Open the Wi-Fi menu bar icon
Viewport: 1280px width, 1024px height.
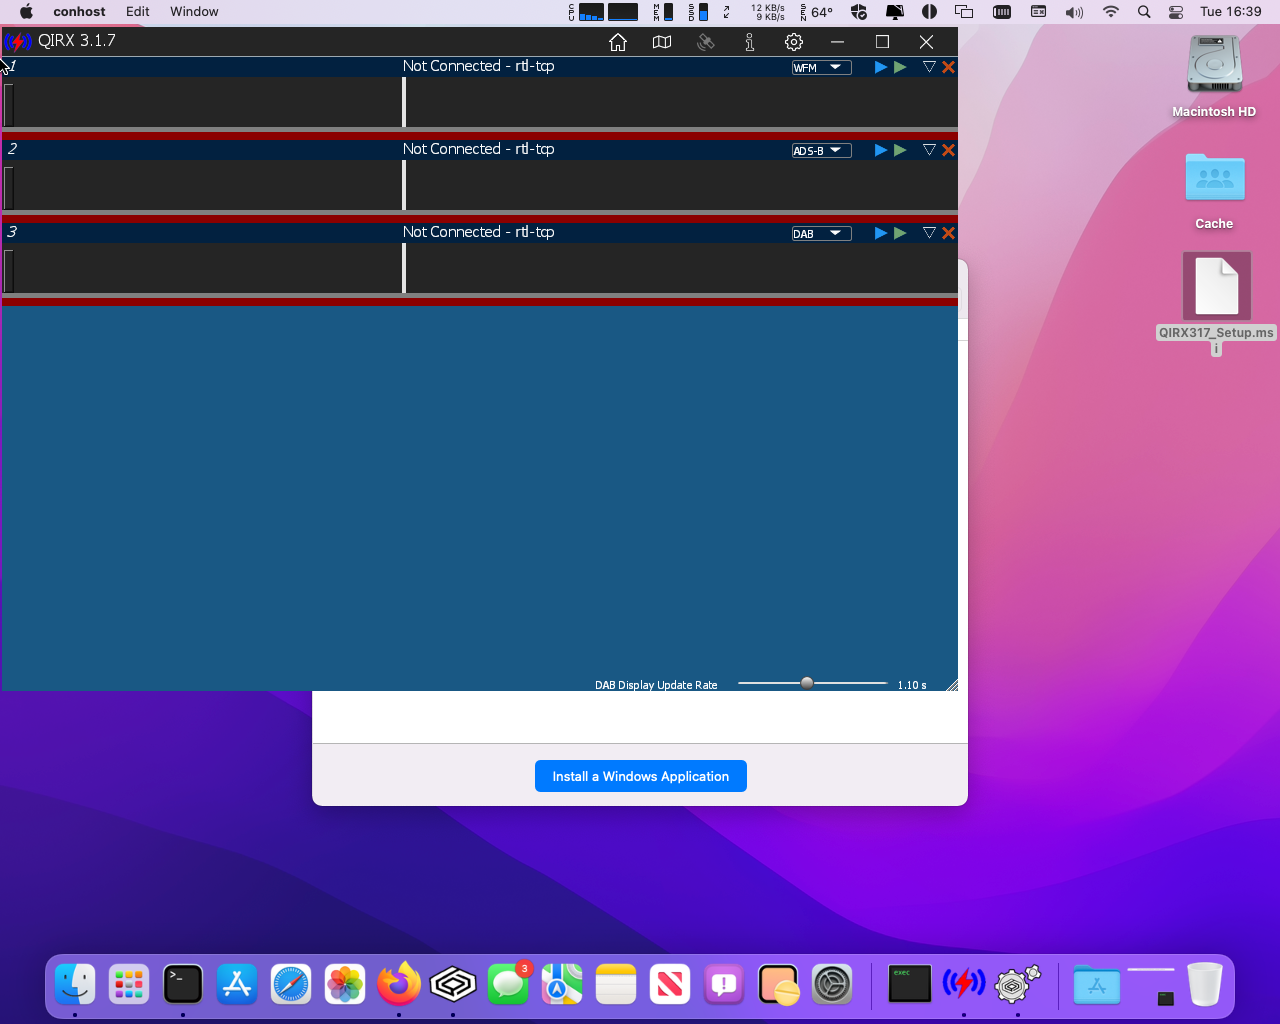tap(1110, 12)
